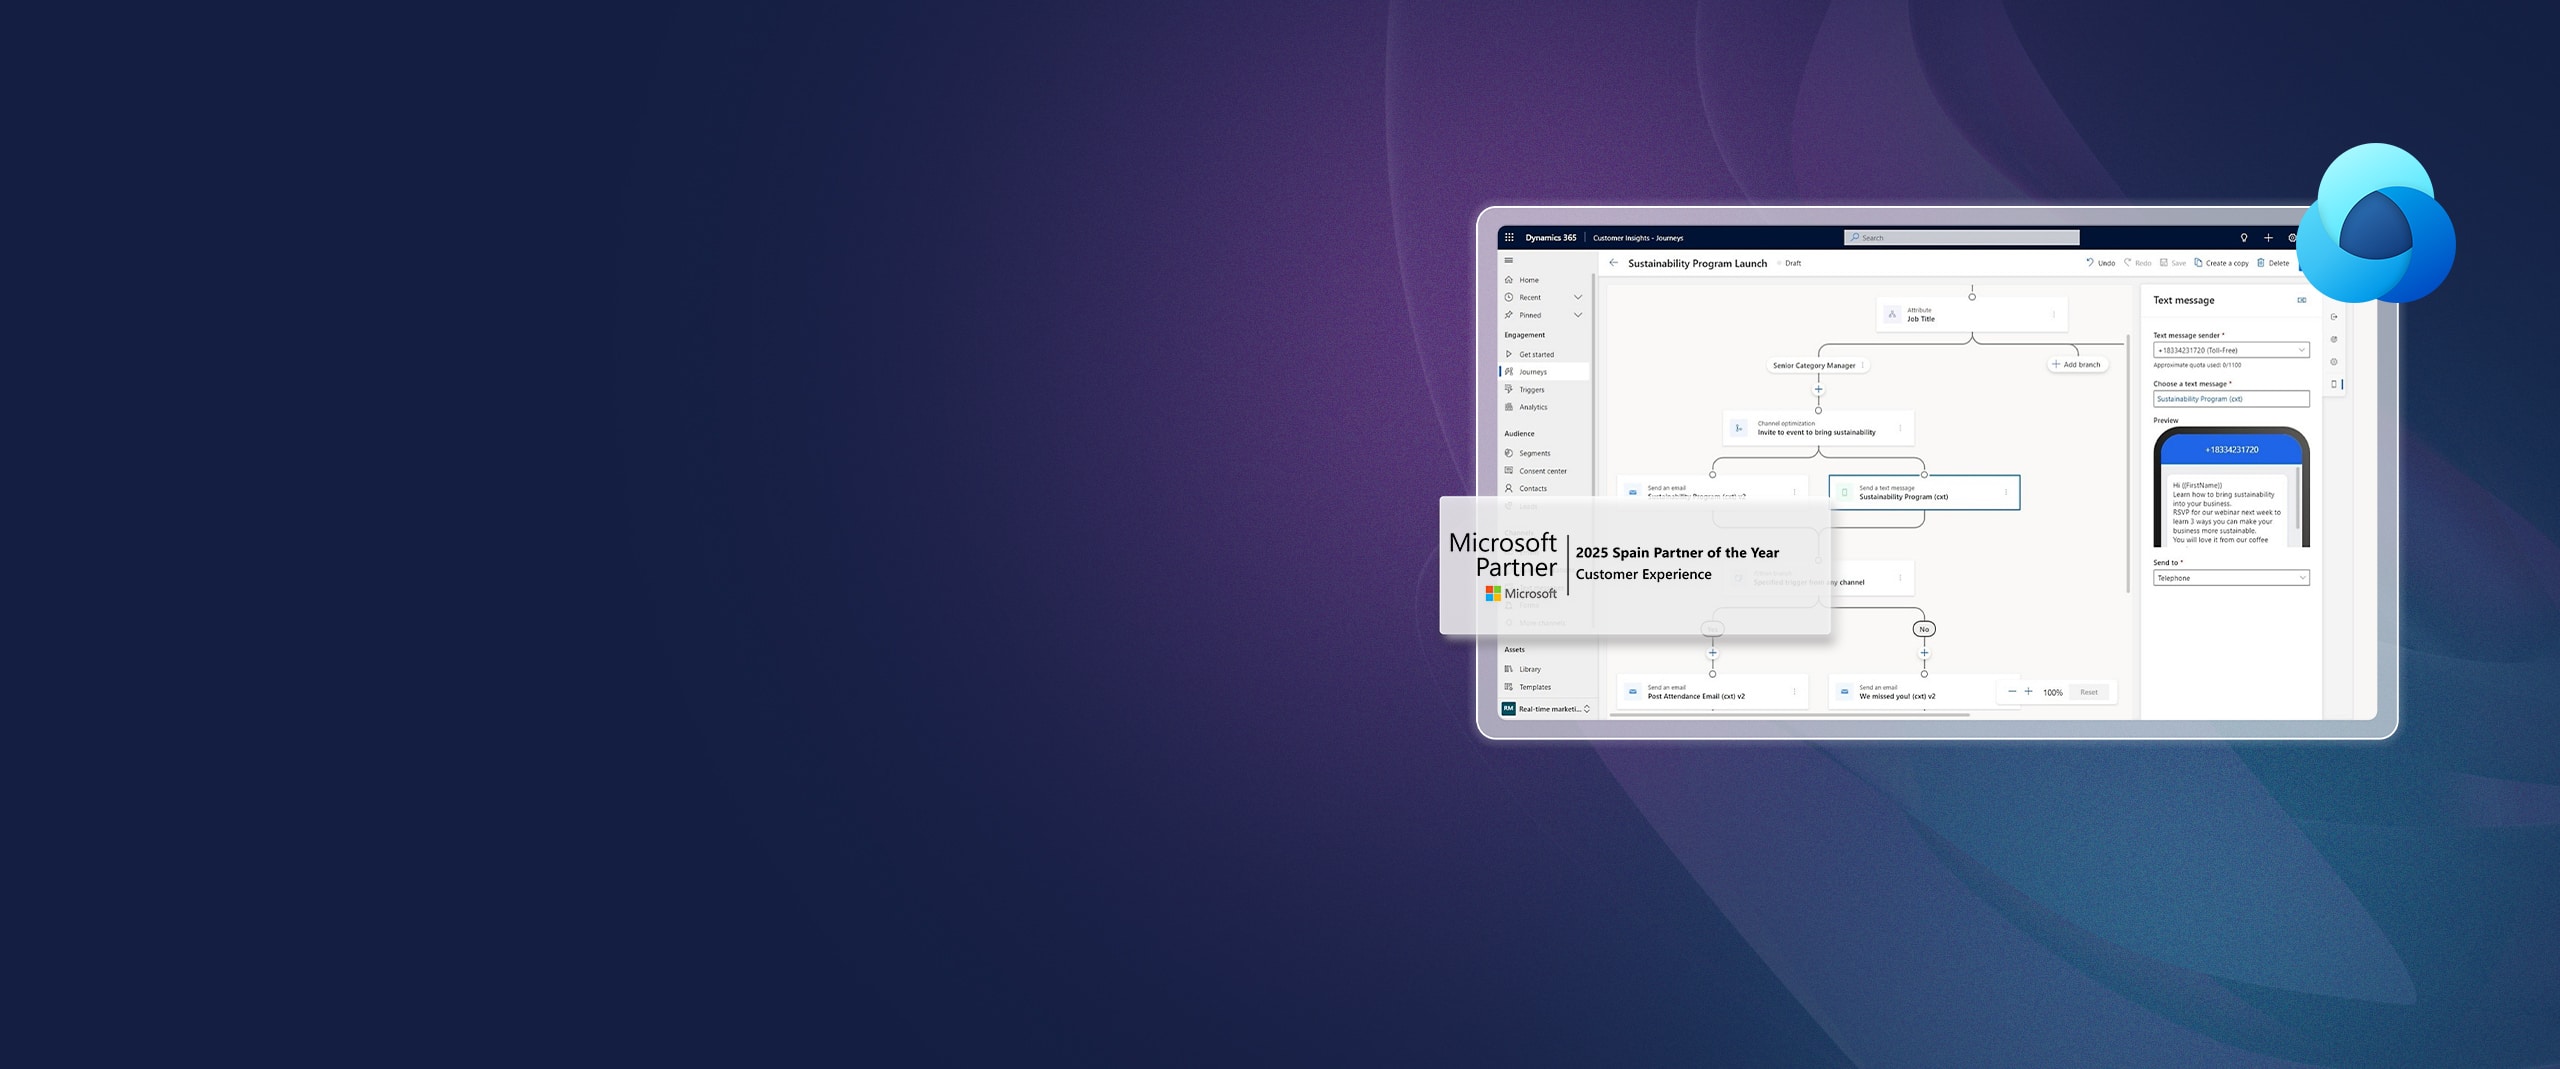
Task: Select the Send a text message tile
Action: pyautogui.click(x=1923, y=493)
